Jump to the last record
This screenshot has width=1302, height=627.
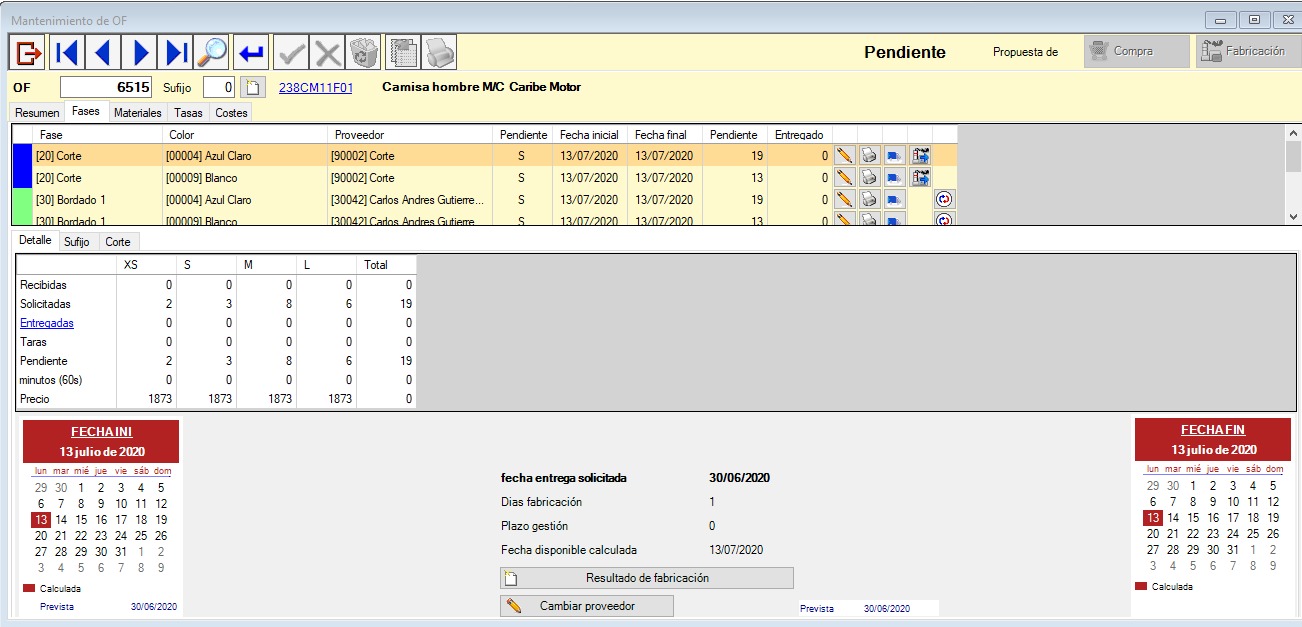click(176, 52)
